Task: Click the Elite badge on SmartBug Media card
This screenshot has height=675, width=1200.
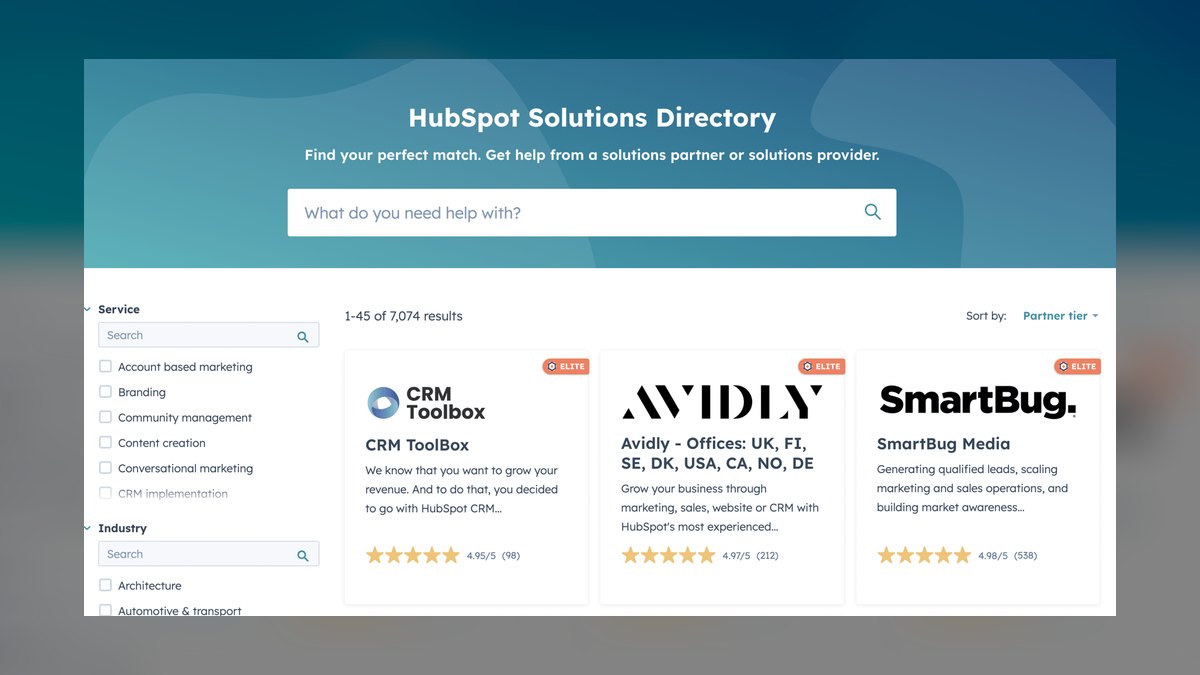Action: pyautogui.click(x=1078, y=366)
